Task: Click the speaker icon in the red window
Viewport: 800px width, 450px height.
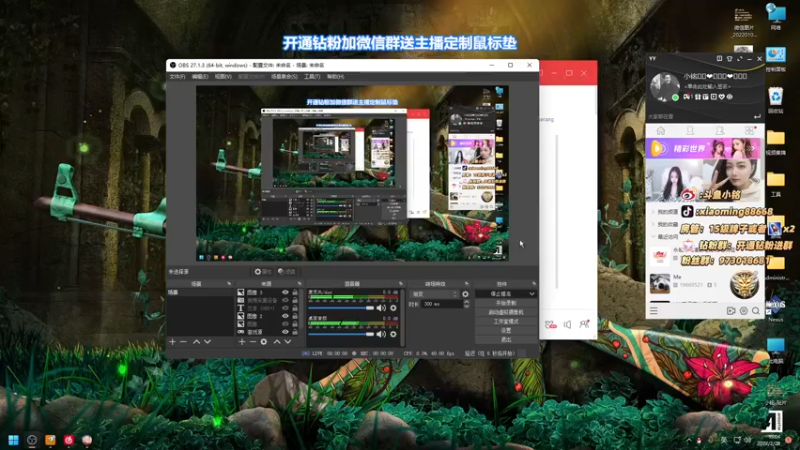Action: [x=567, y=324]
